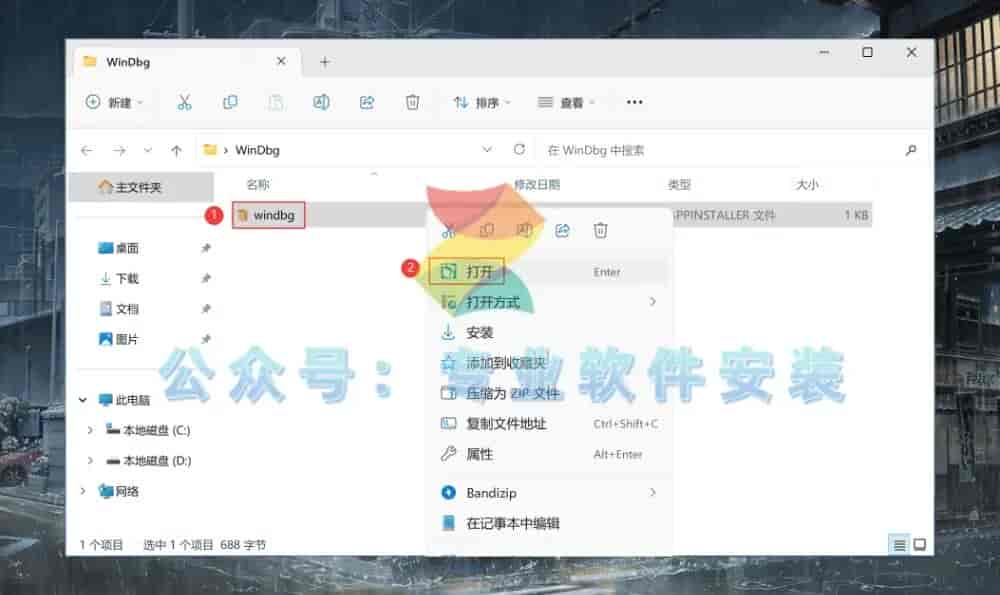Click the Share icon in the context menu
1000x595 pixels.
point(562,230)
